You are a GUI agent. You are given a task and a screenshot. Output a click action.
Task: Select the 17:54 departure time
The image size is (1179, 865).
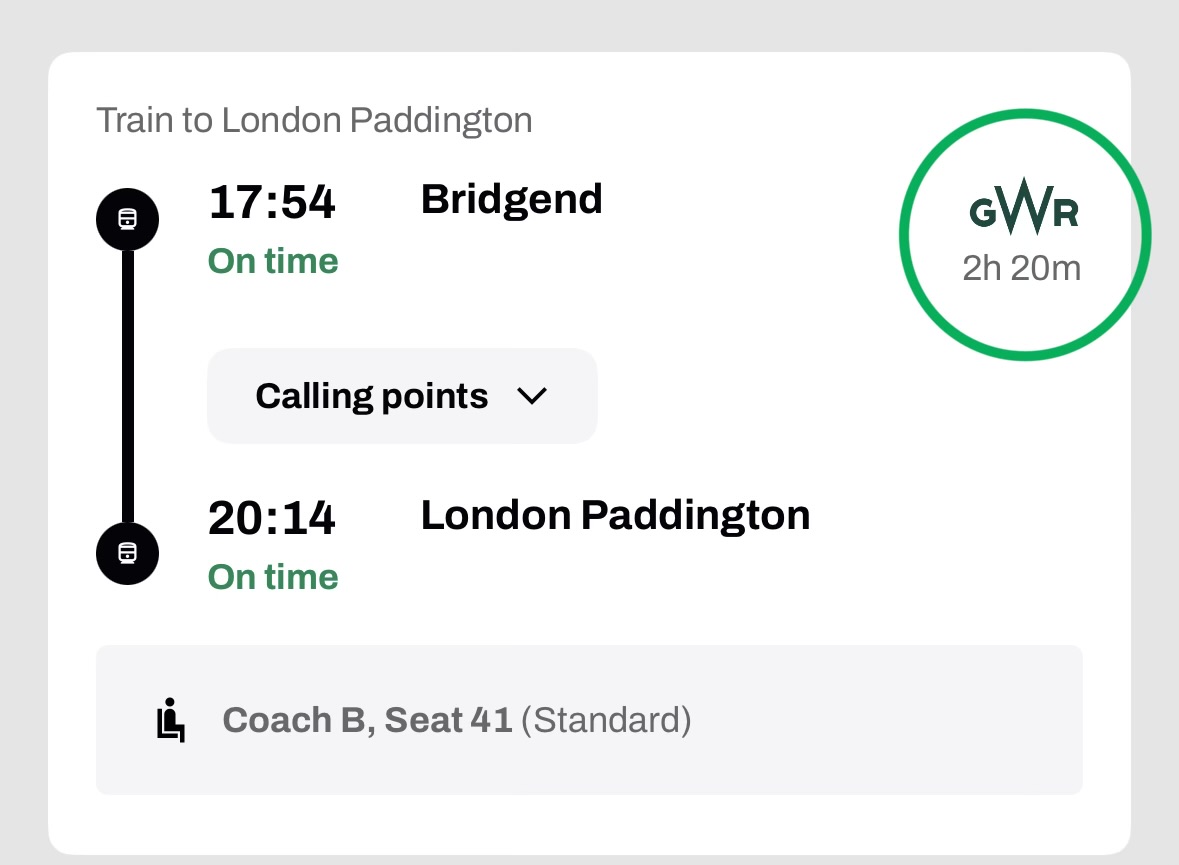pyautogui.click(x=272, y=203)
